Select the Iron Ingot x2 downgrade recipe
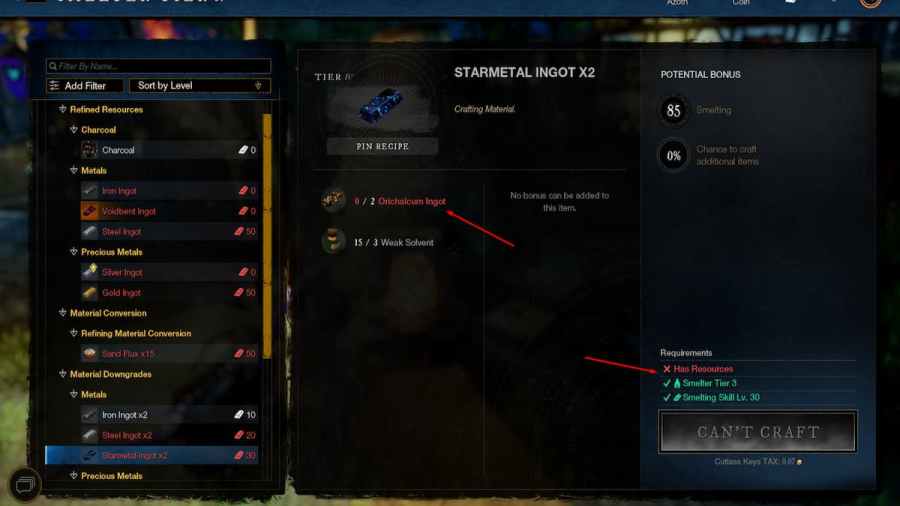 169,415
